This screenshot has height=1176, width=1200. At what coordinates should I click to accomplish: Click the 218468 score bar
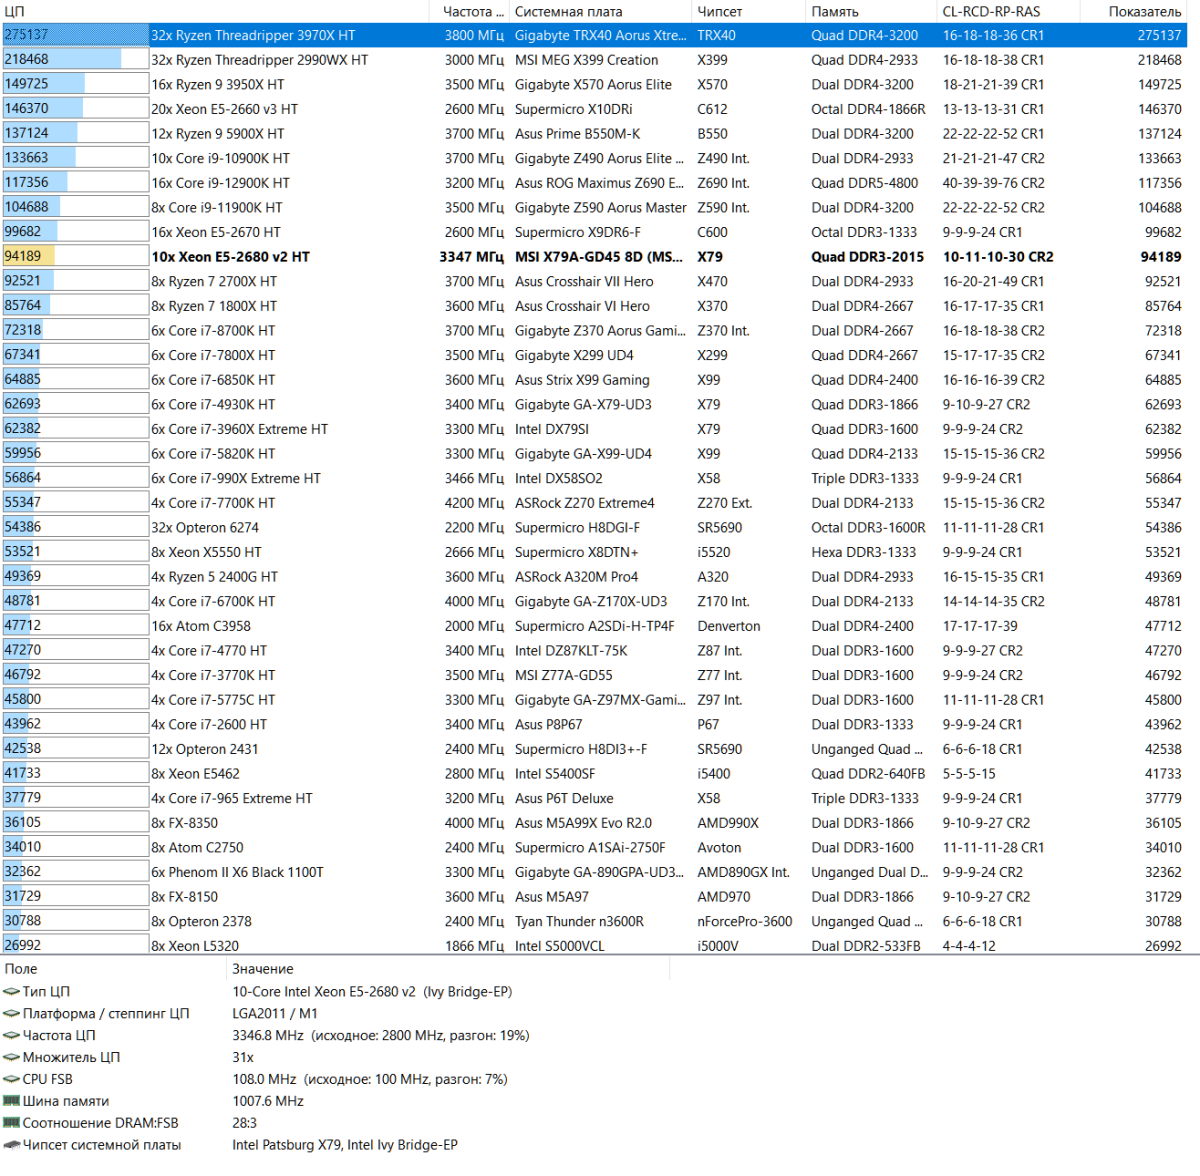pyautogui.click(x=75, y=59)
